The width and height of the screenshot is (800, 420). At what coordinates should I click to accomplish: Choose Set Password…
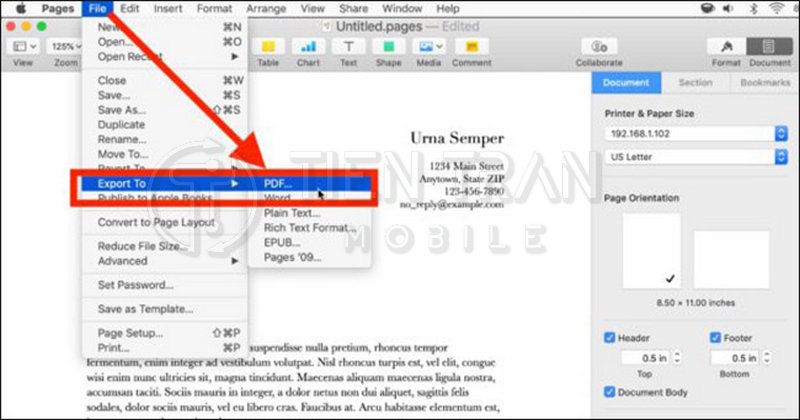coord(165,285)
